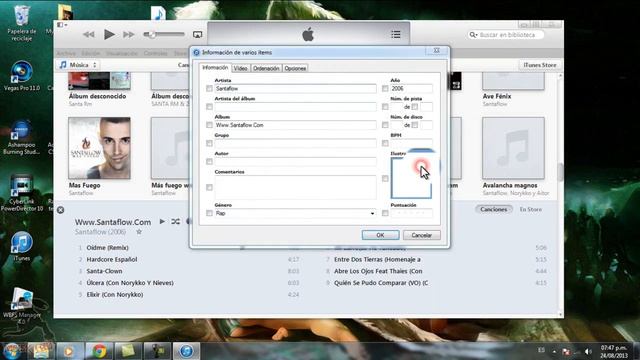Open the Archivo menu in iTunes

click(x=66, y=53)
